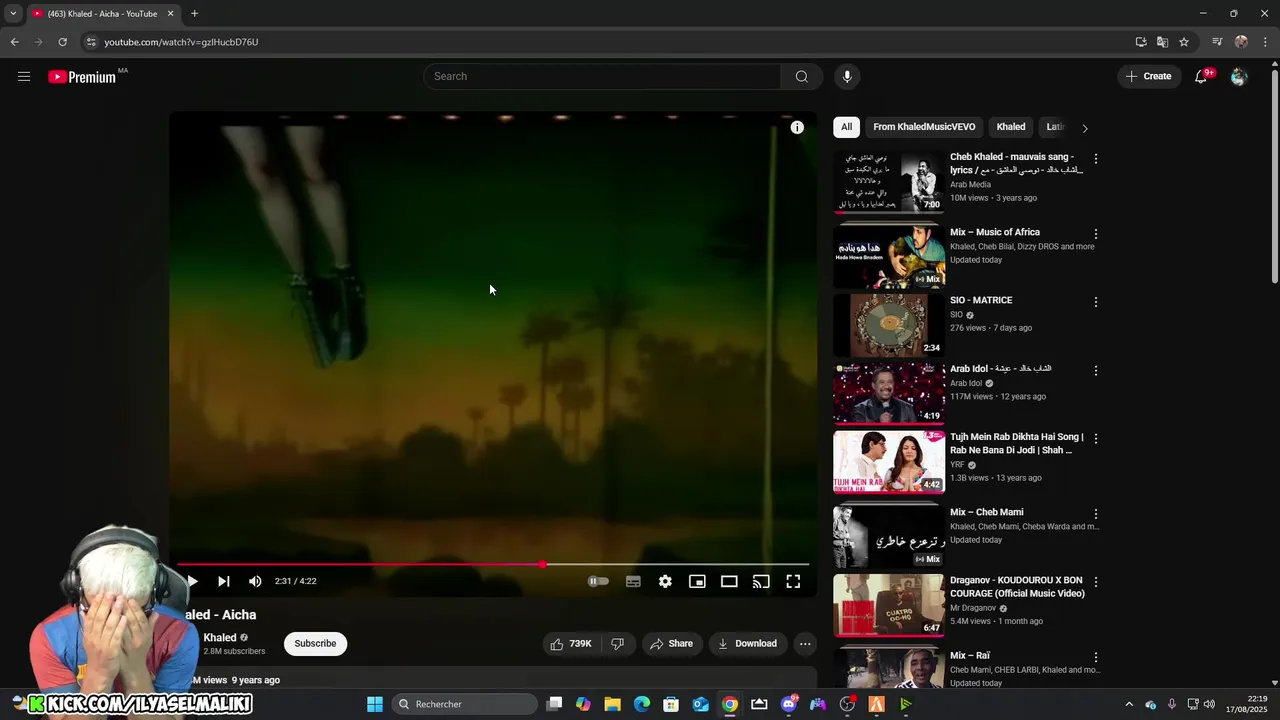Open options for Tujh Mein Rab Dikhta Hai
Viewport: 1280px width, 720px height.
[1096, 439]
